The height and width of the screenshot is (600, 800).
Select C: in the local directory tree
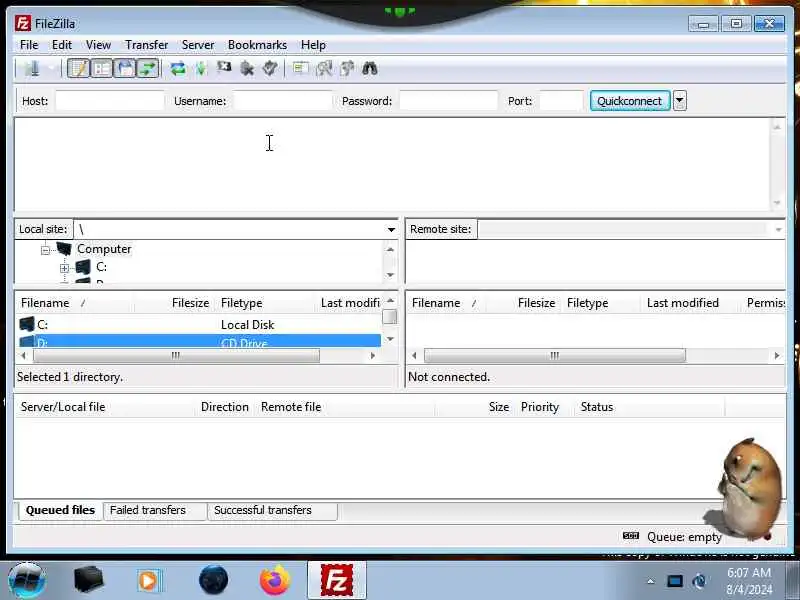pos(102,267)
